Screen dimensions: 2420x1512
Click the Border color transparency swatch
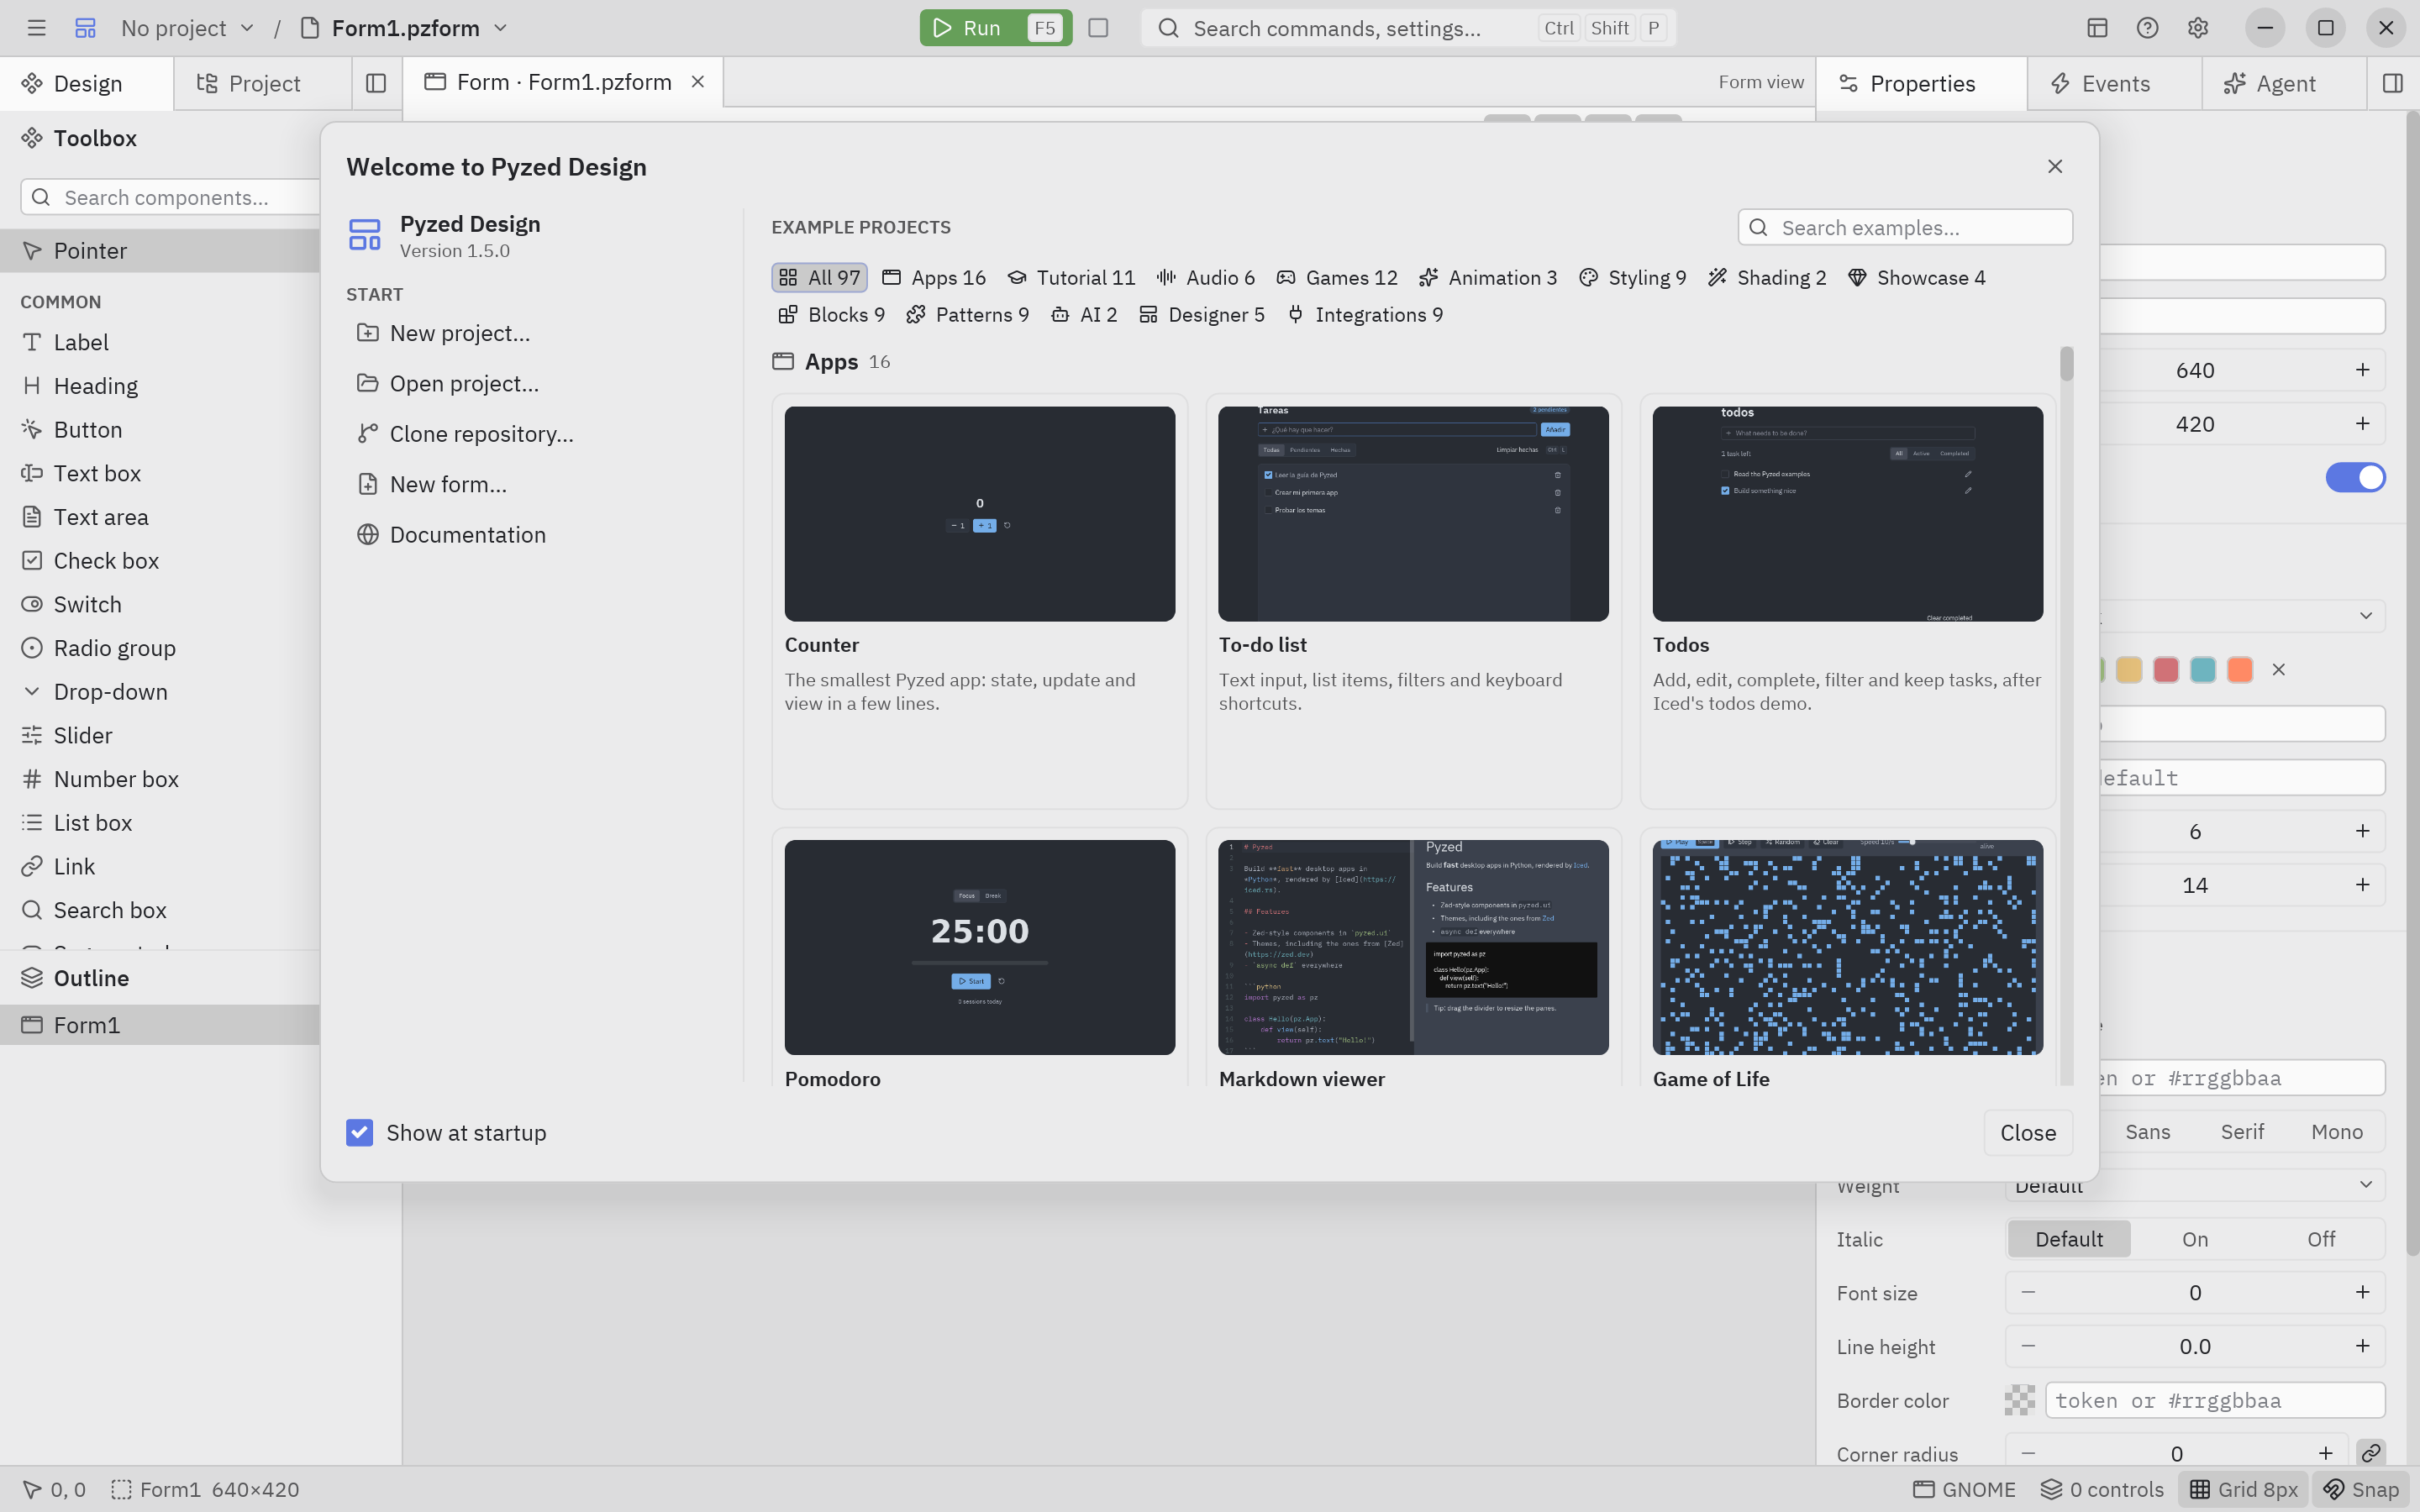(2019, 1400)
